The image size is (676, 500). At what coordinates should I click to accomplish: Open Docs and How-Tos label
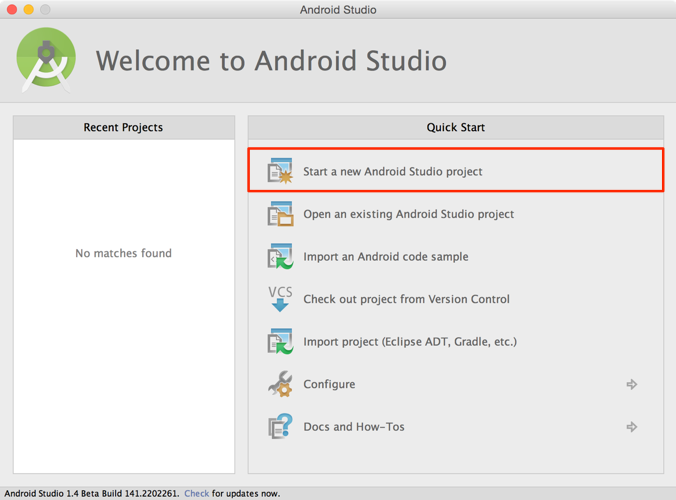(x=354, y=427)
